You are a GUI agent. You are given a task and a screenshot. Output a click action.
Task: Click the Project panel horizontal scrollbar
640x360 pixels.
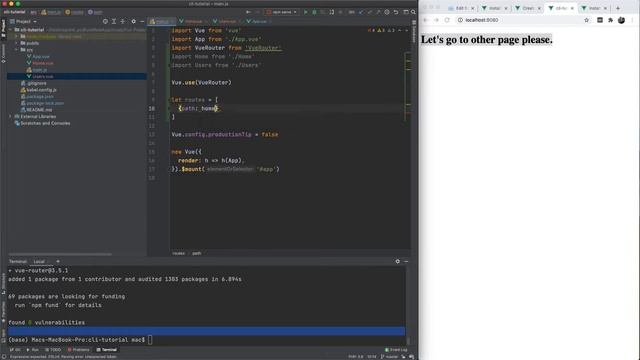tap(60, 254)
